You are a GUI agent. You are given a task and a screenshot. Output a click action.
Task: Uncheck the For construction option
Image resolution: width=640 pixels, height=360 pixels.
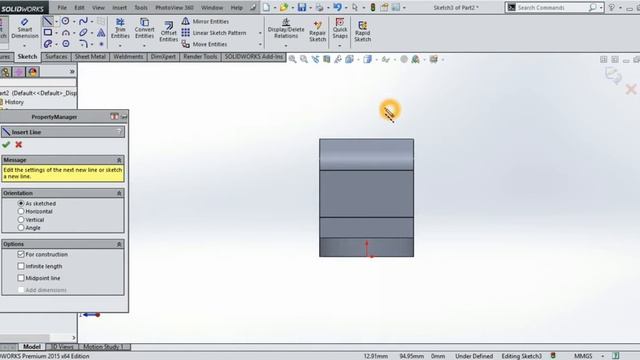(x=21, y=254)
